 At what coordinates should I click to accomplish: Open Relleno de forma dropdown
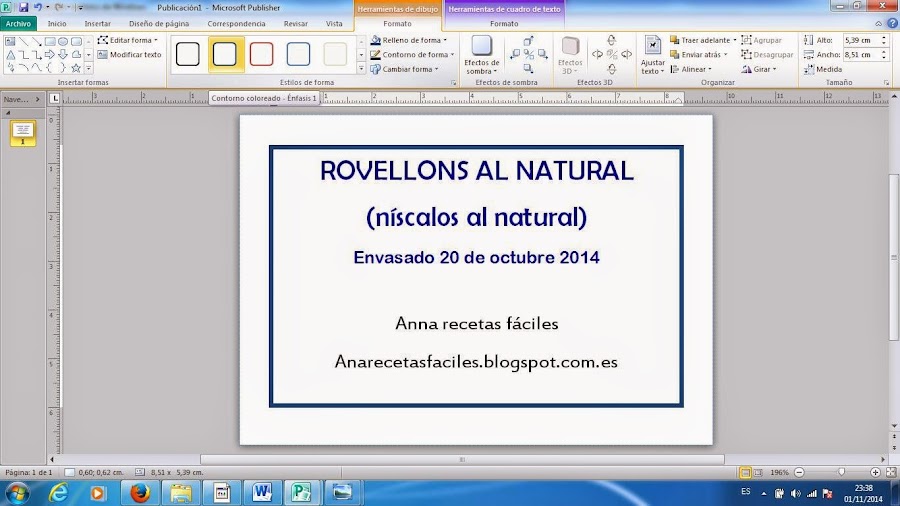409,40
